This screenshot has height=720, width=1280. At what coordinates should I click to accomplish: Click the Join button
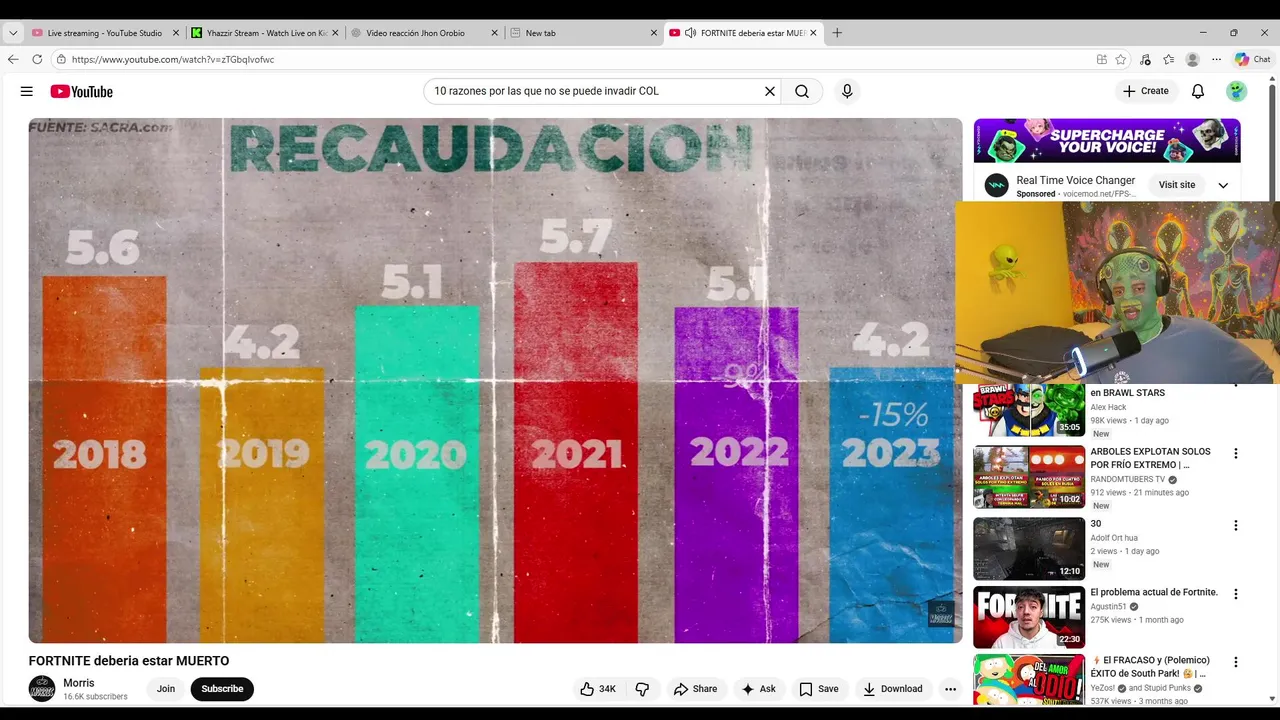(166, 689)
